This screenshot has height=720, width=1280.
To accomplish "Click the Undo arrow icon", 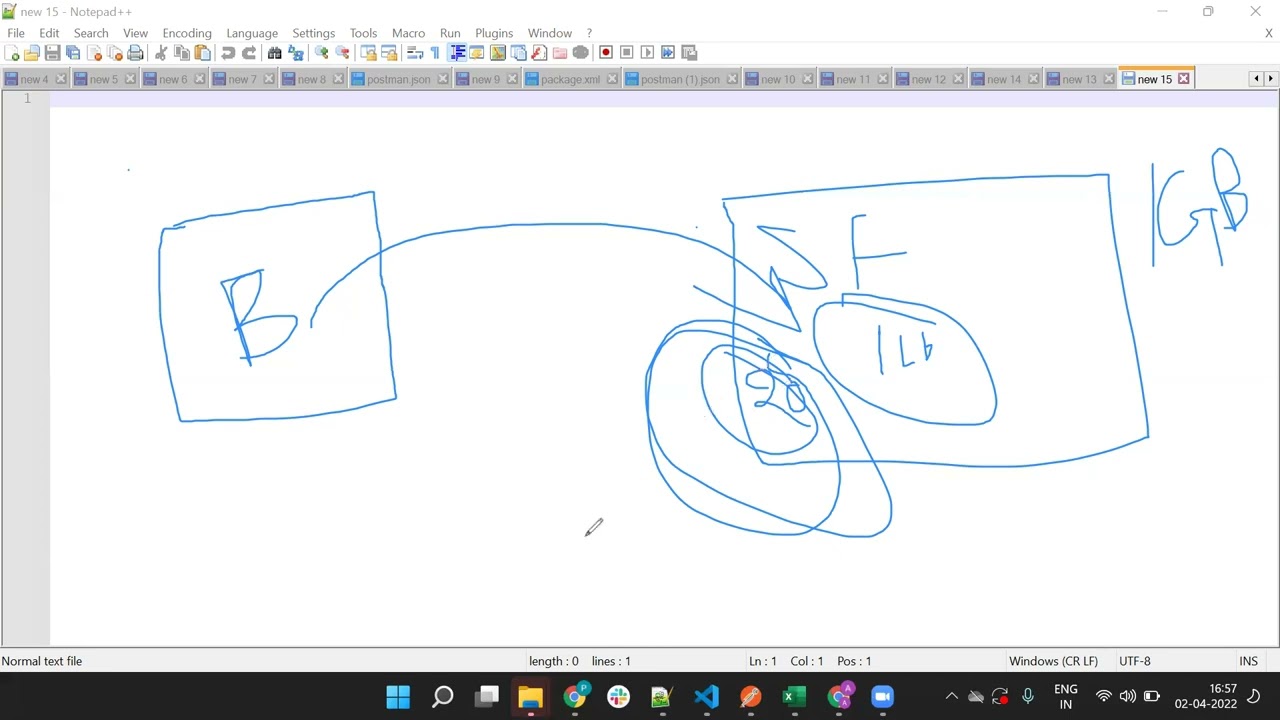I will [x=228, y=53].
